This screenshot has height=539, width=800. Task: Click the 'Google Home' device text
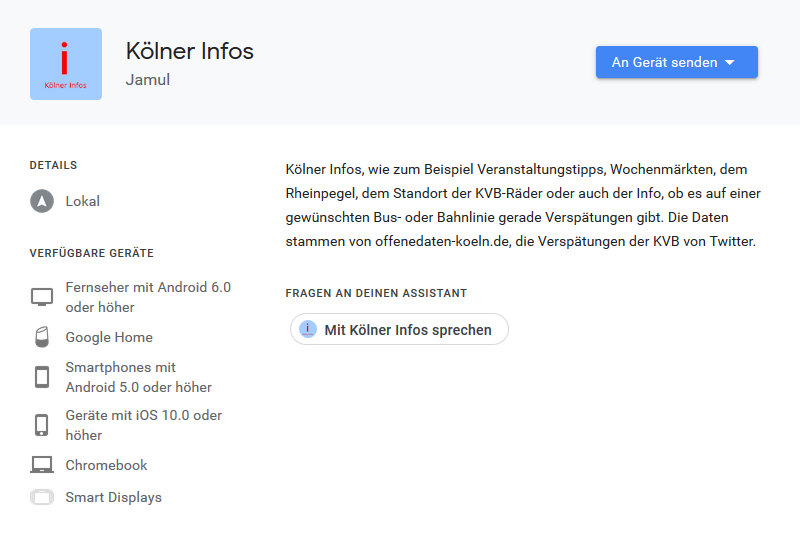coord(109,337)
